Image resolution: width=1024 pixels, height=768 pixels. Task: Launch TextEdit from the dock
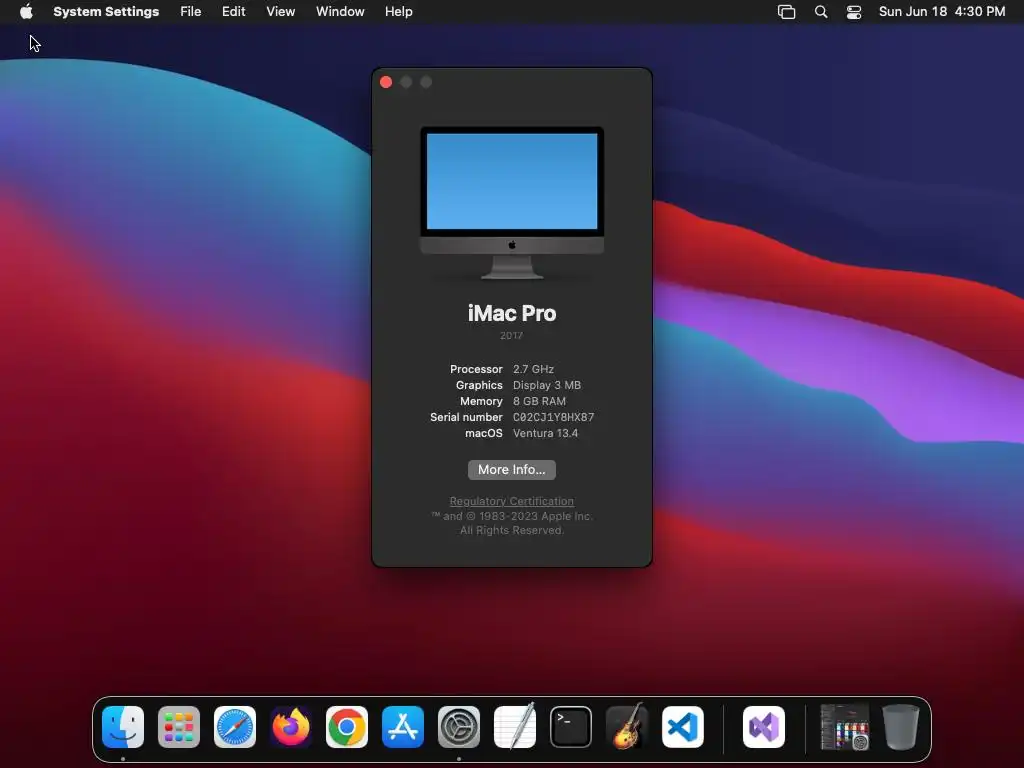(515, 727)
